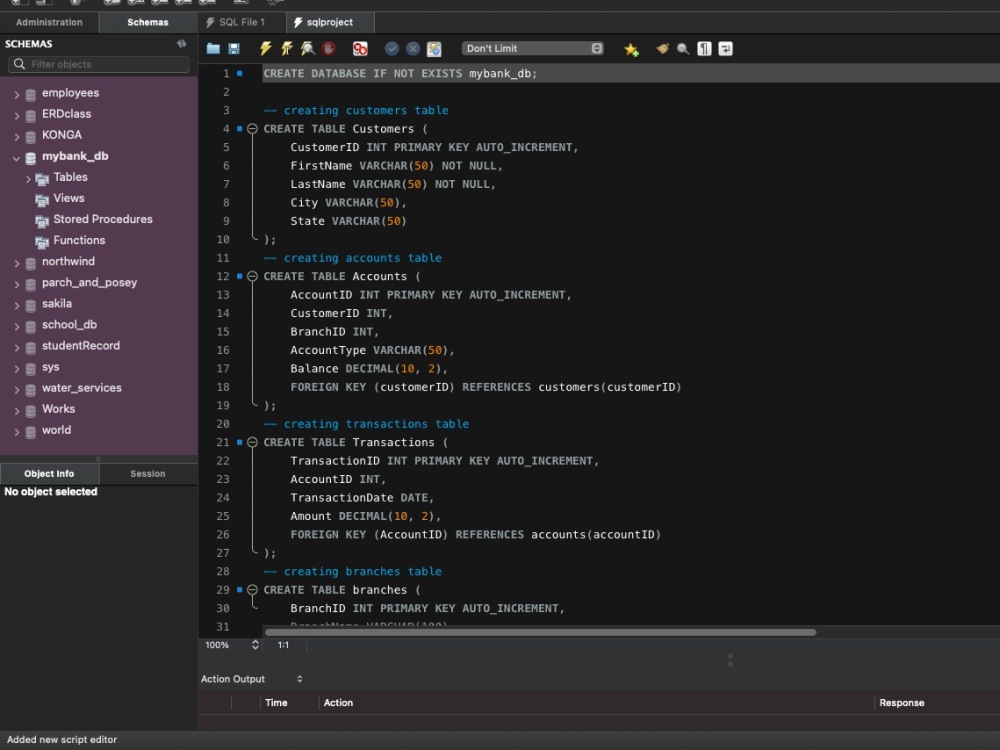This screenshot has height=750, width=1000.
Task: Open find panel with the magnifier icon
Action: point(683,48)
